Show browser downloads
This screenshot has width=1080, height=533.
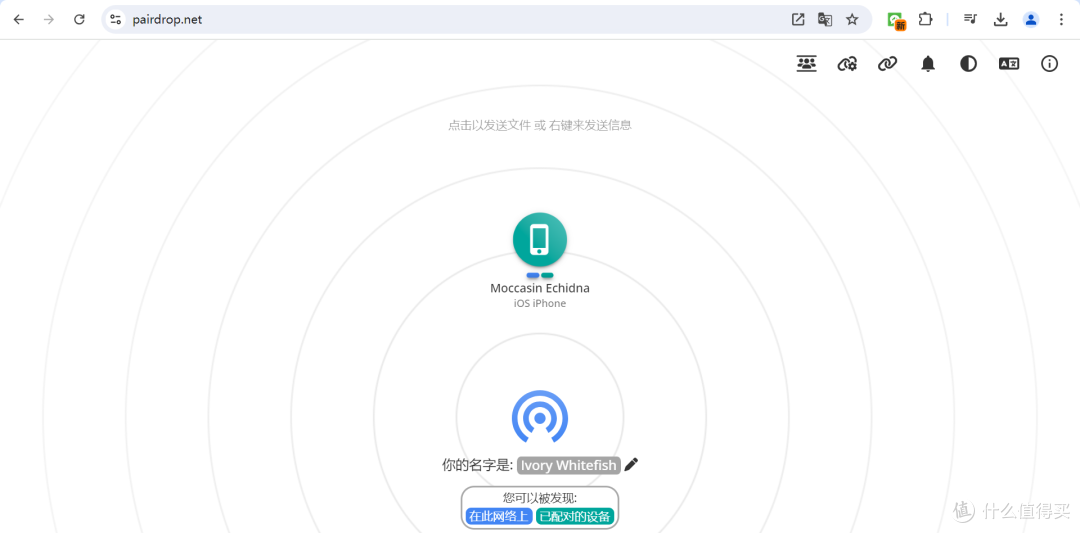1000,19
